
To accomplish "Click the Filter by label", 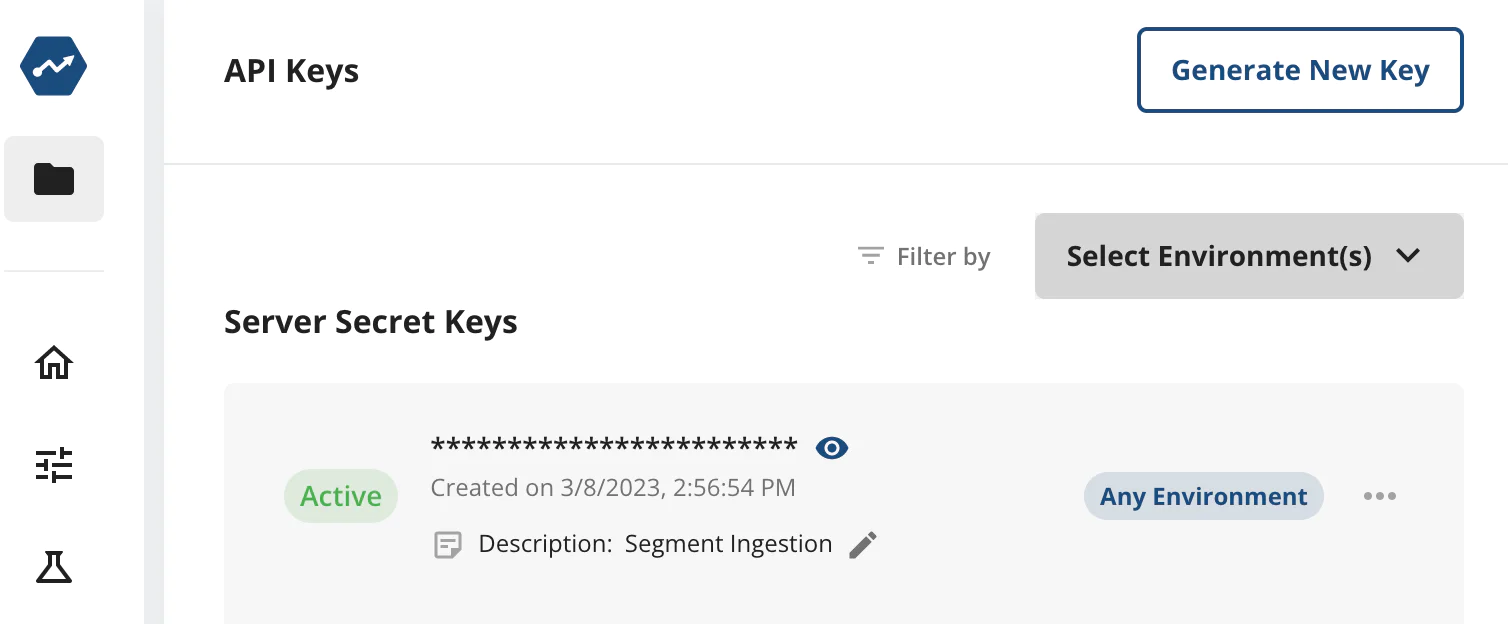I will [943, 257].
